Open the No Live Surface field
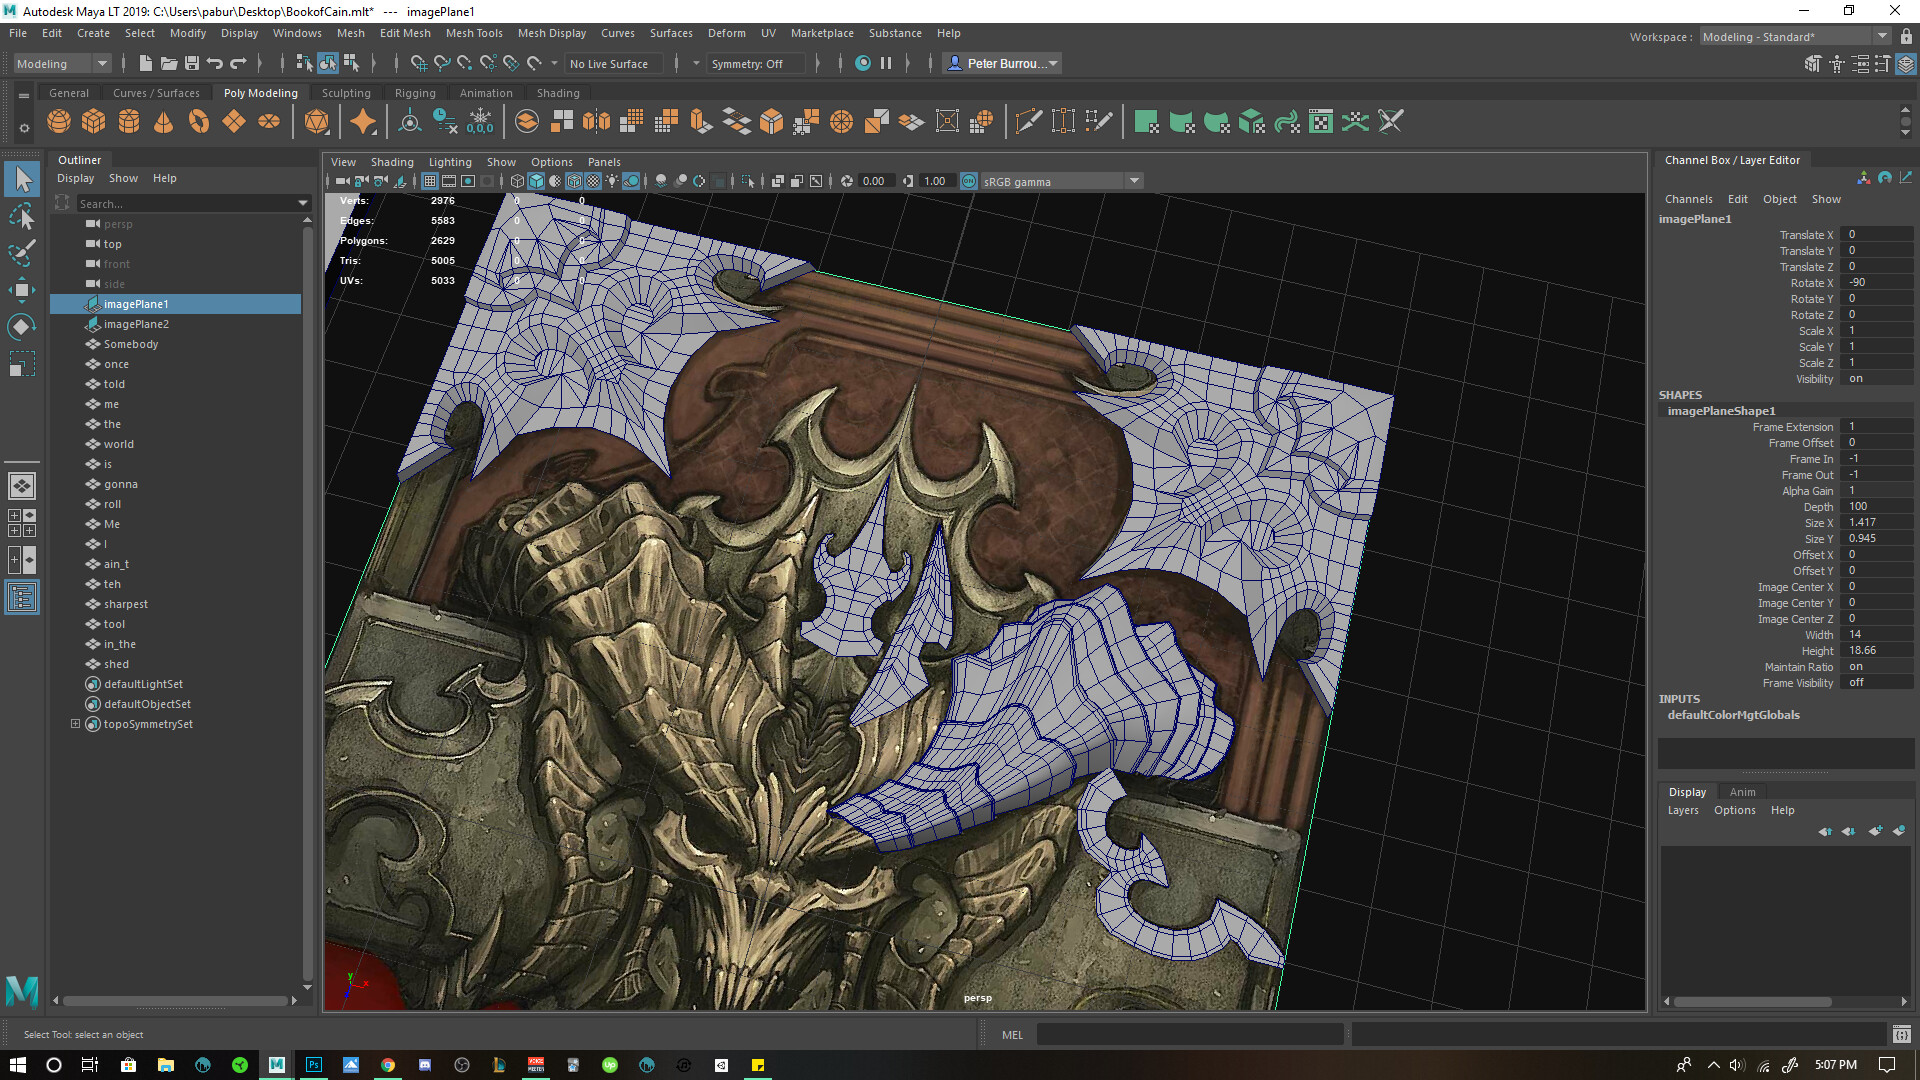The width and height of the screenshot is (1920, 1080). pos(616,63)
